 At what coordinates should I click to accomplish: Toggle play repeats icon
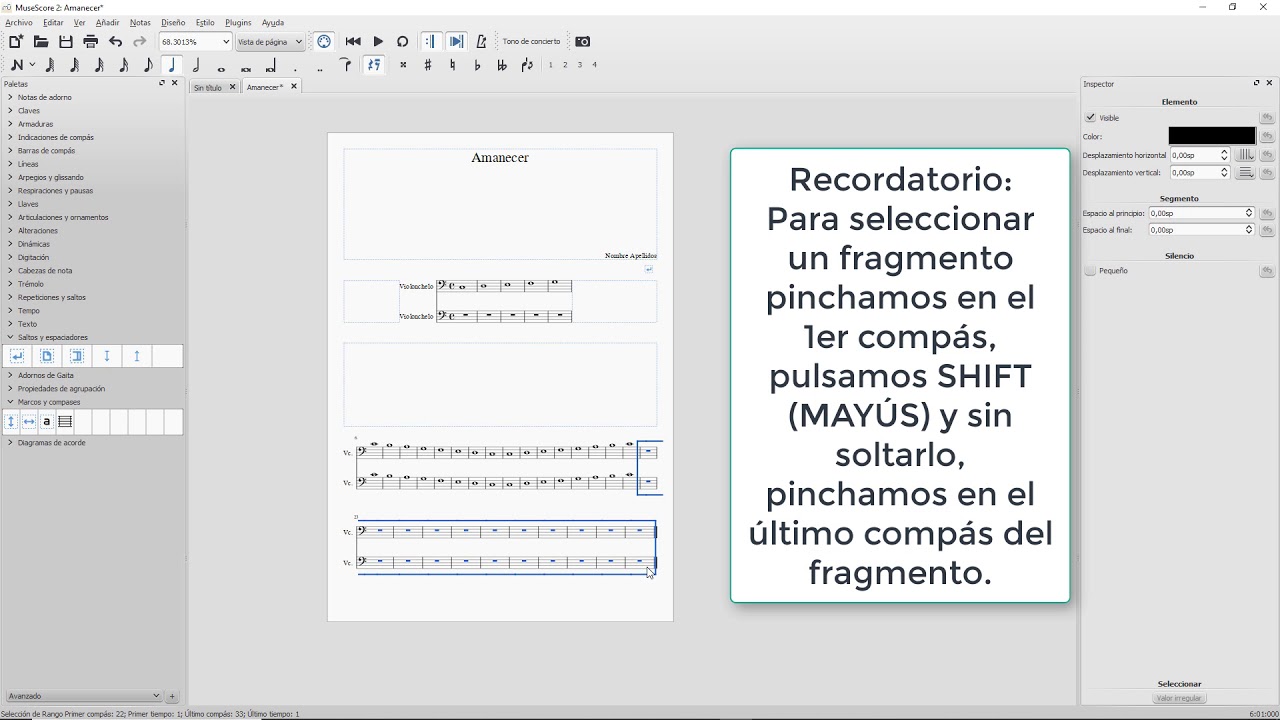click(431, 42)
